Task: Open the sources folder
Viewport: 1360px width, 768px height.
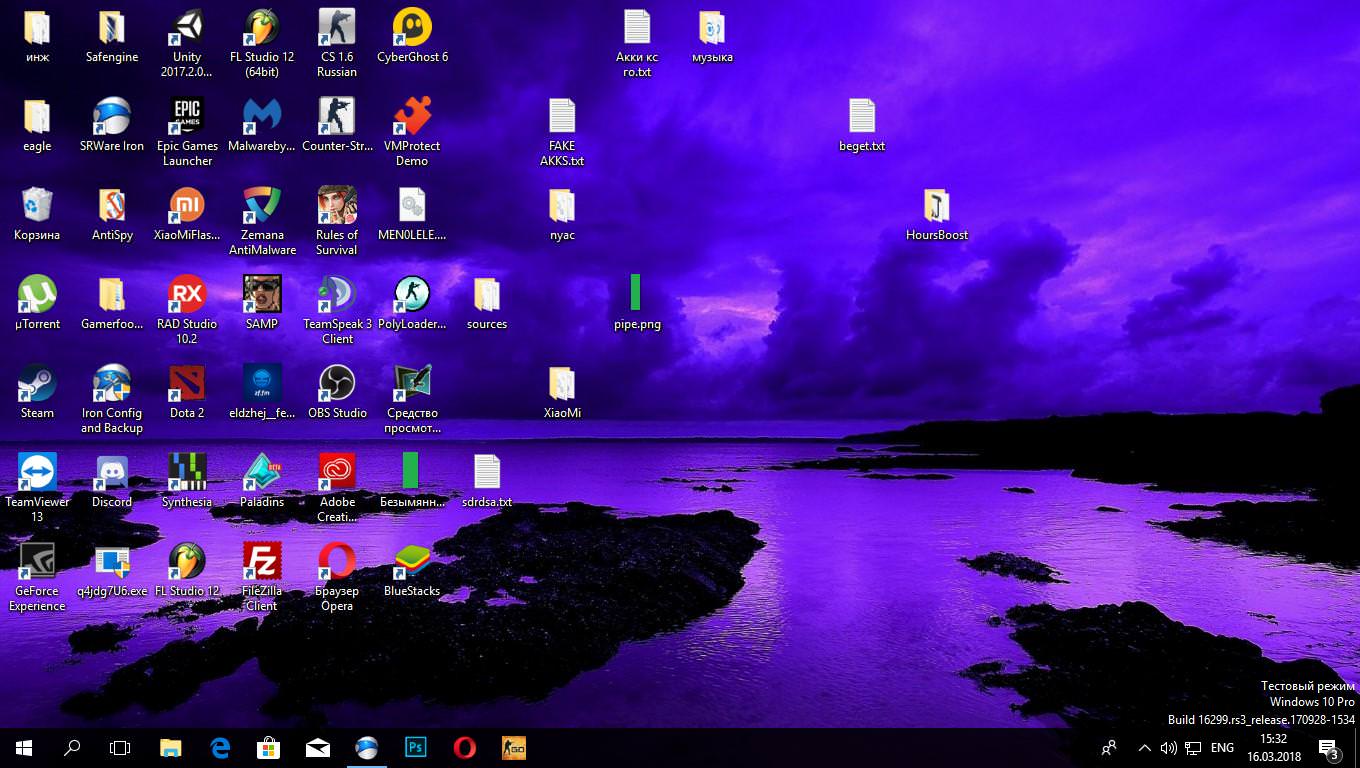Action: (x=487, y=304)
